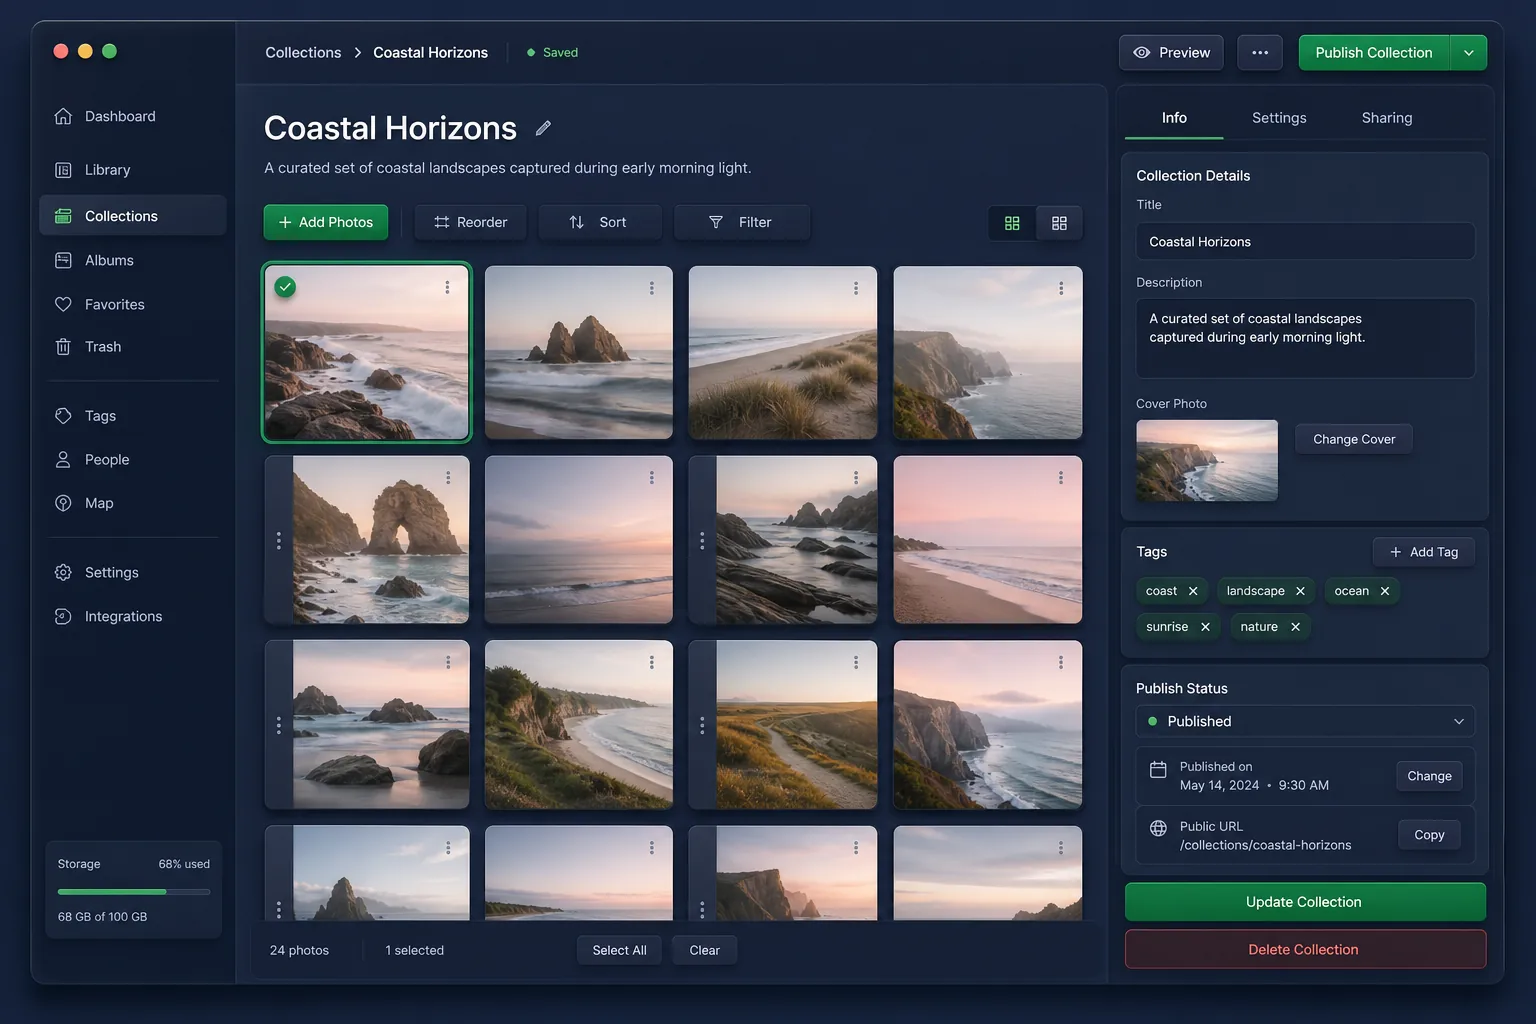This screenshot has width=1536, height=1024.
Task: Remove the ocean tag
Action: pos(1385,591)
